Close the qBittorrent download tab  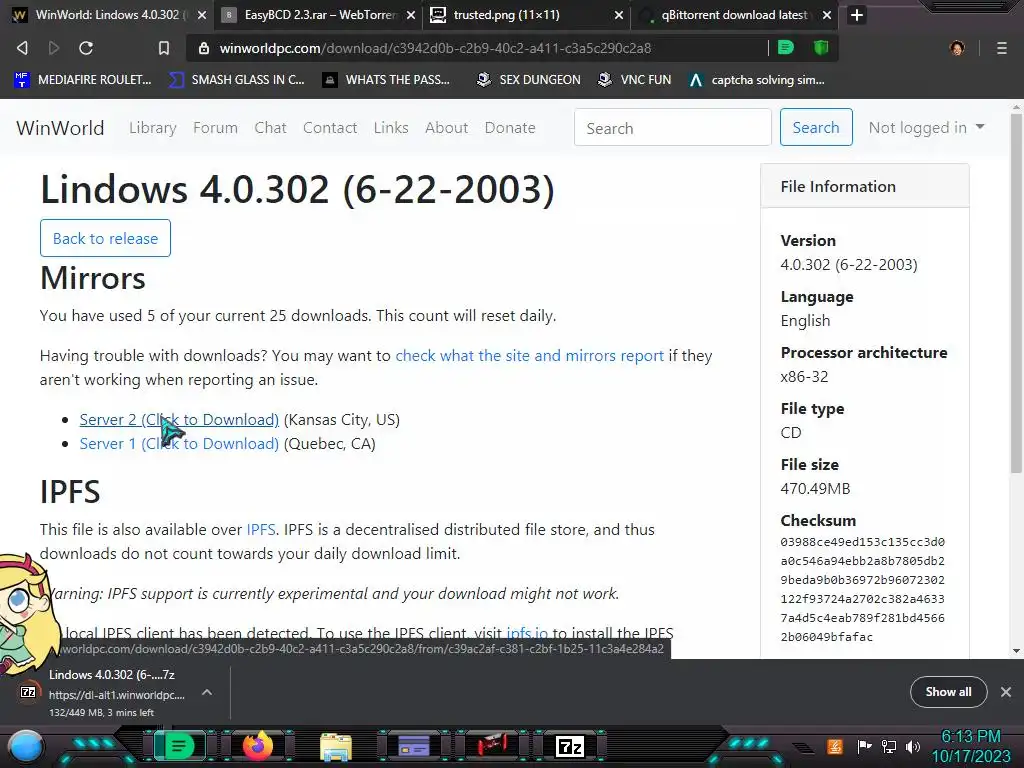point(827,15)
